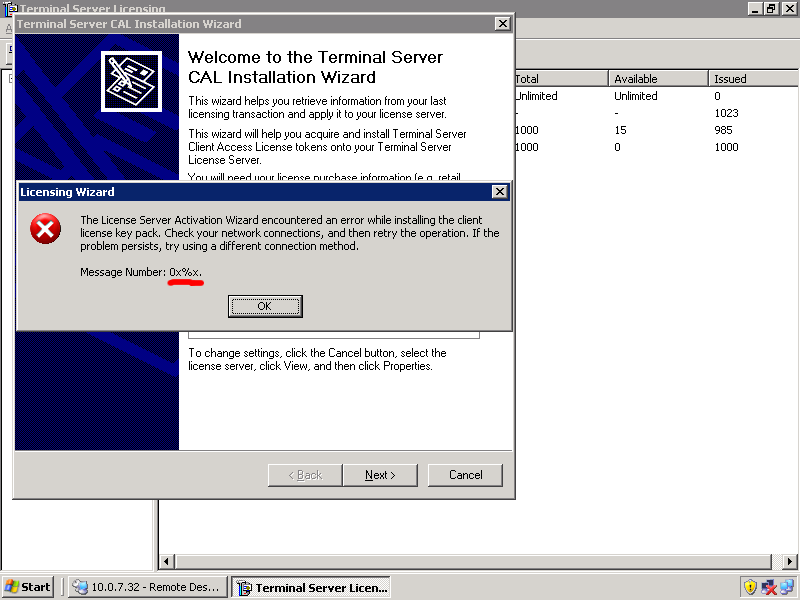Switch to the 10.0.7.32 Remote Desktop taskbar button

point(147,587)
